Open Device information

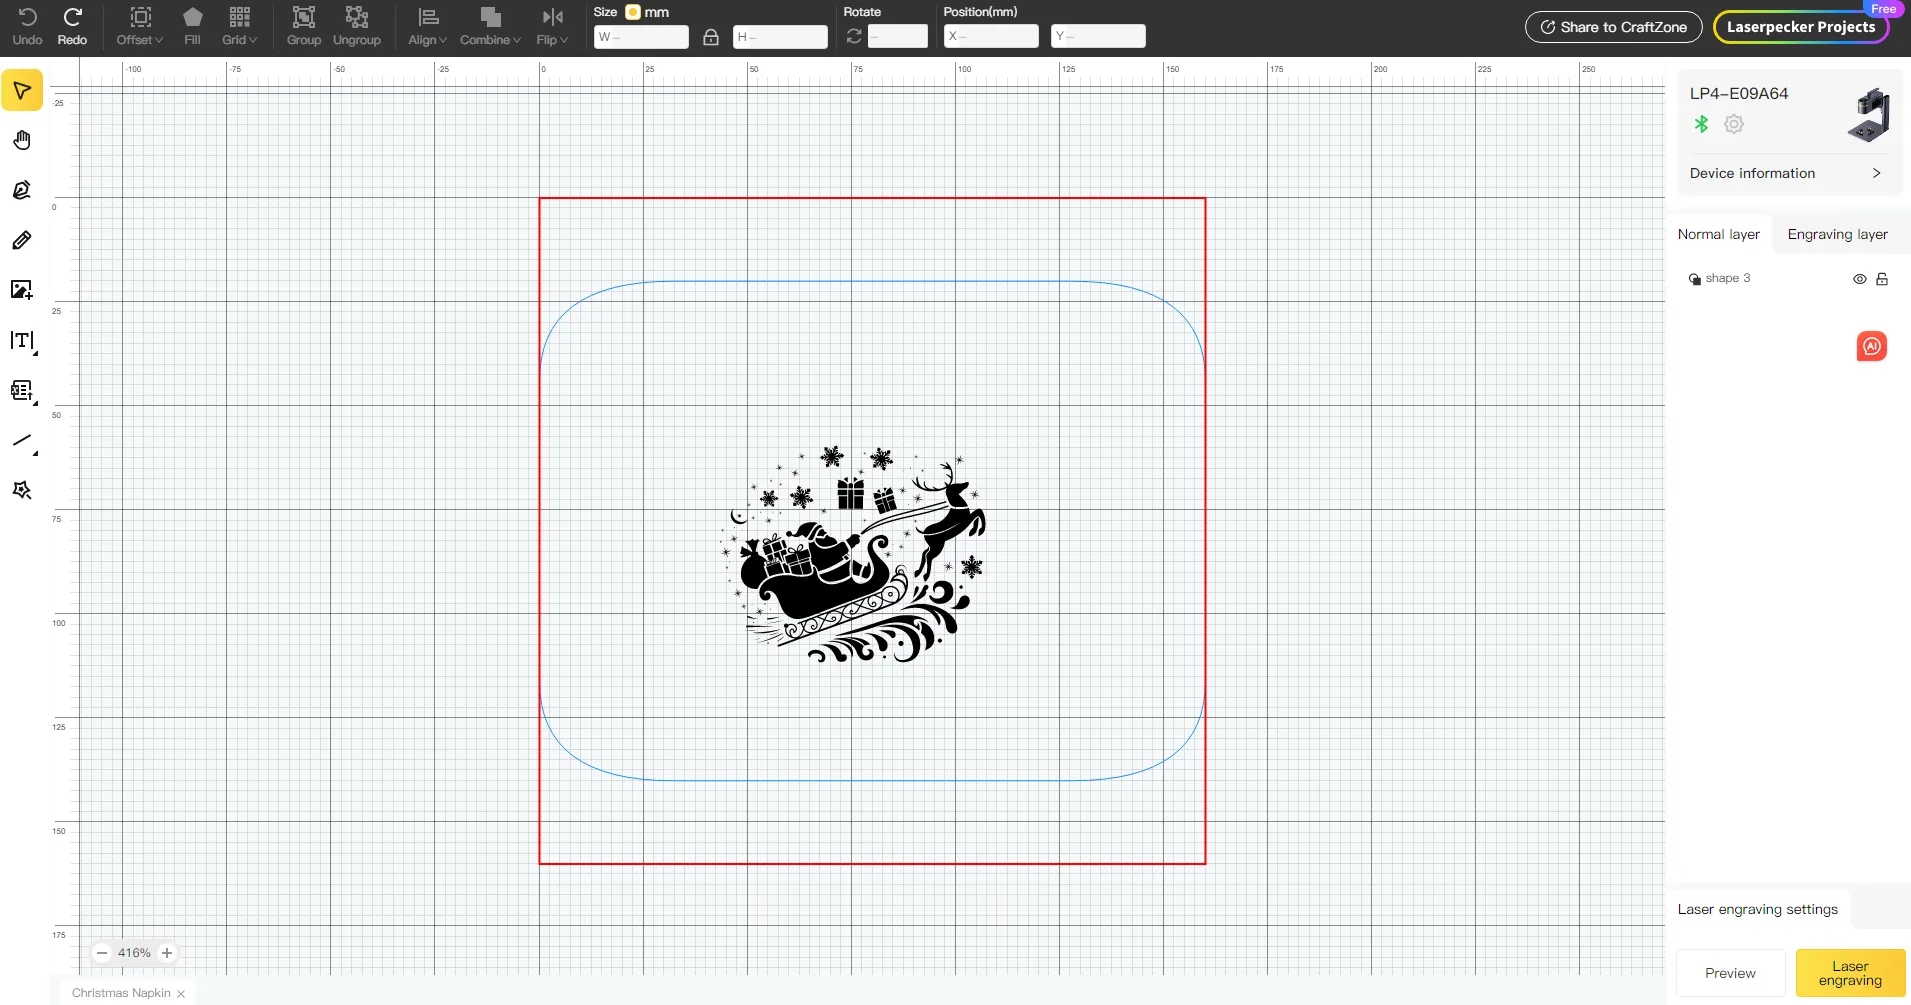[1785, 173]
